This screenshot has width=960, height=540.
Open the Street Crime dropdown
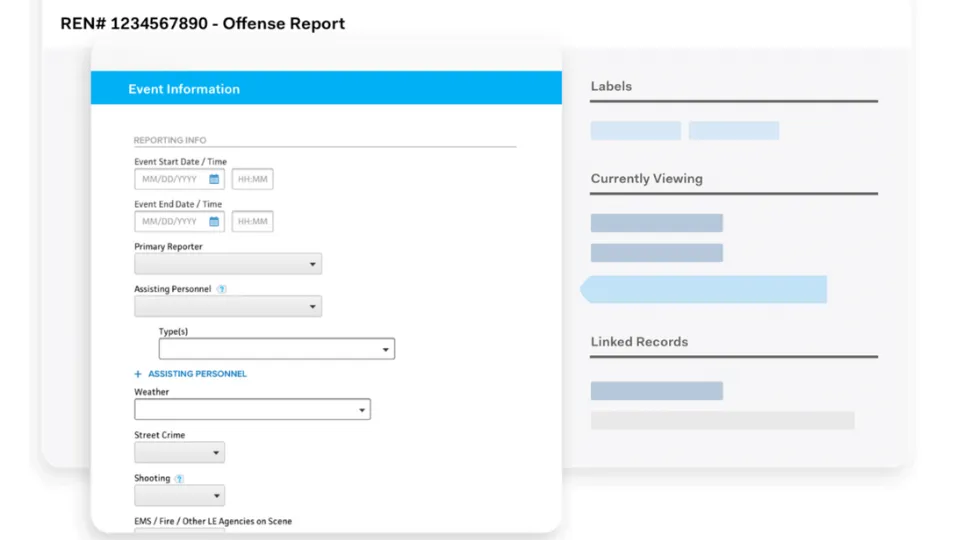tap(179, 452)
